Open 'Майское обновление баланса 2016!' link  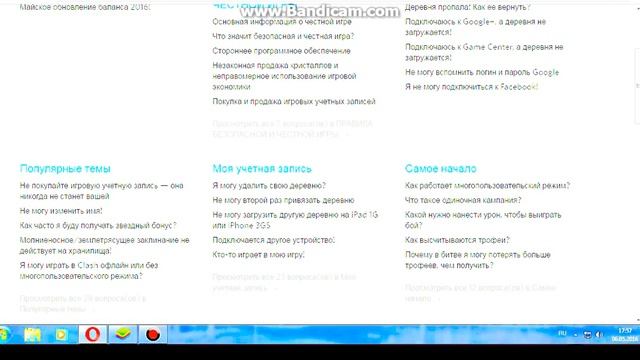coord(85,7)
